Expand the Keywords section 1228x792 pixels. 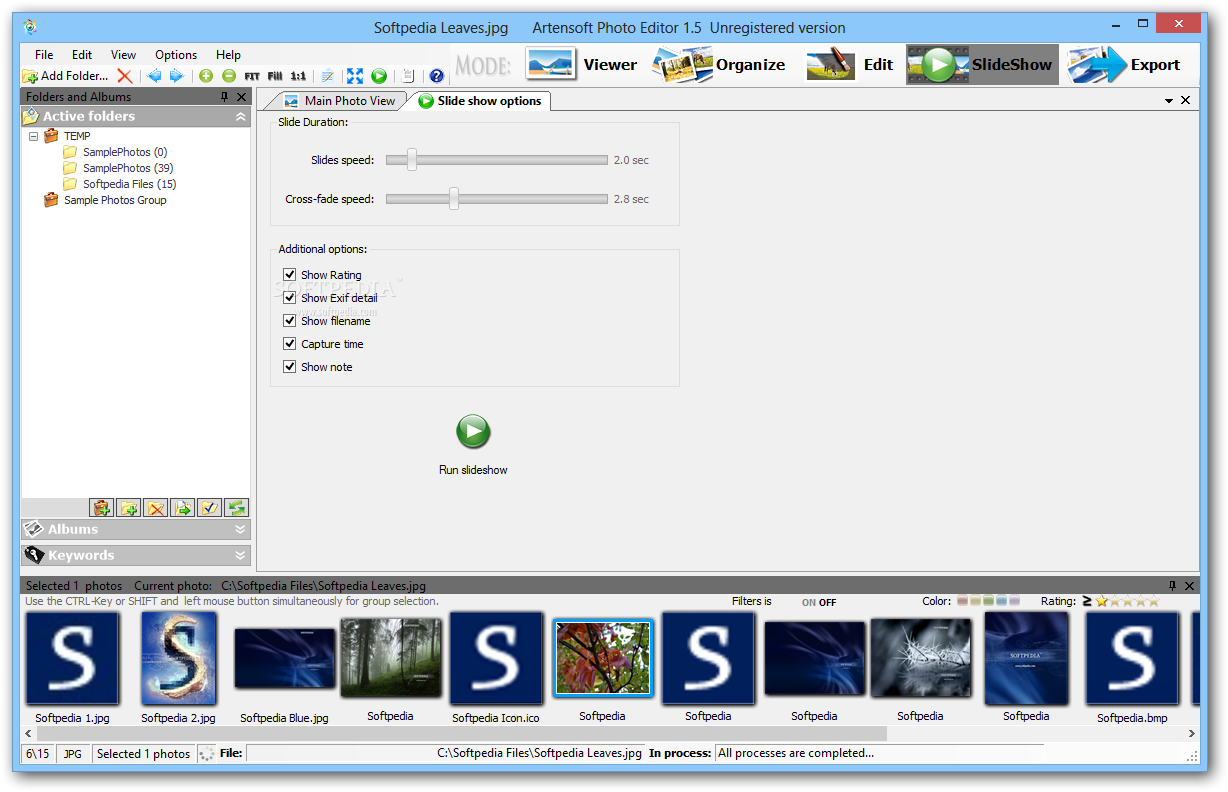click(241, 556)
